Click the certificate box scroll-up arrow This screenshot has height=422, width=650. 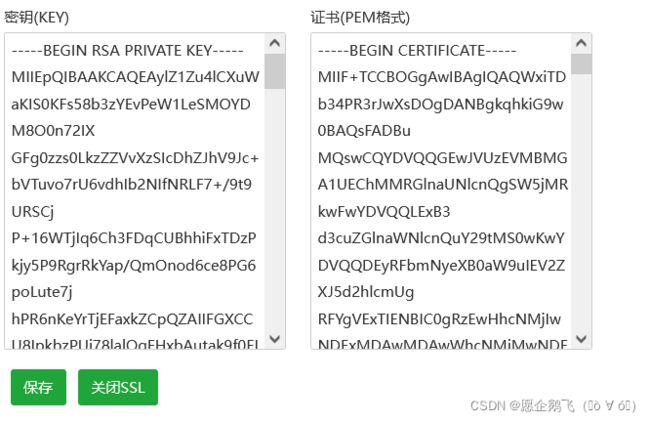tap(581, 43)
